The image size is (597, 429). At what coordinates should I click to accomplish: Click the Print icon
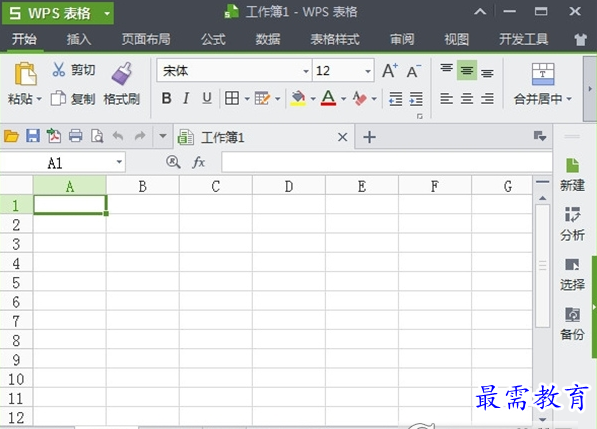point(75,136)
